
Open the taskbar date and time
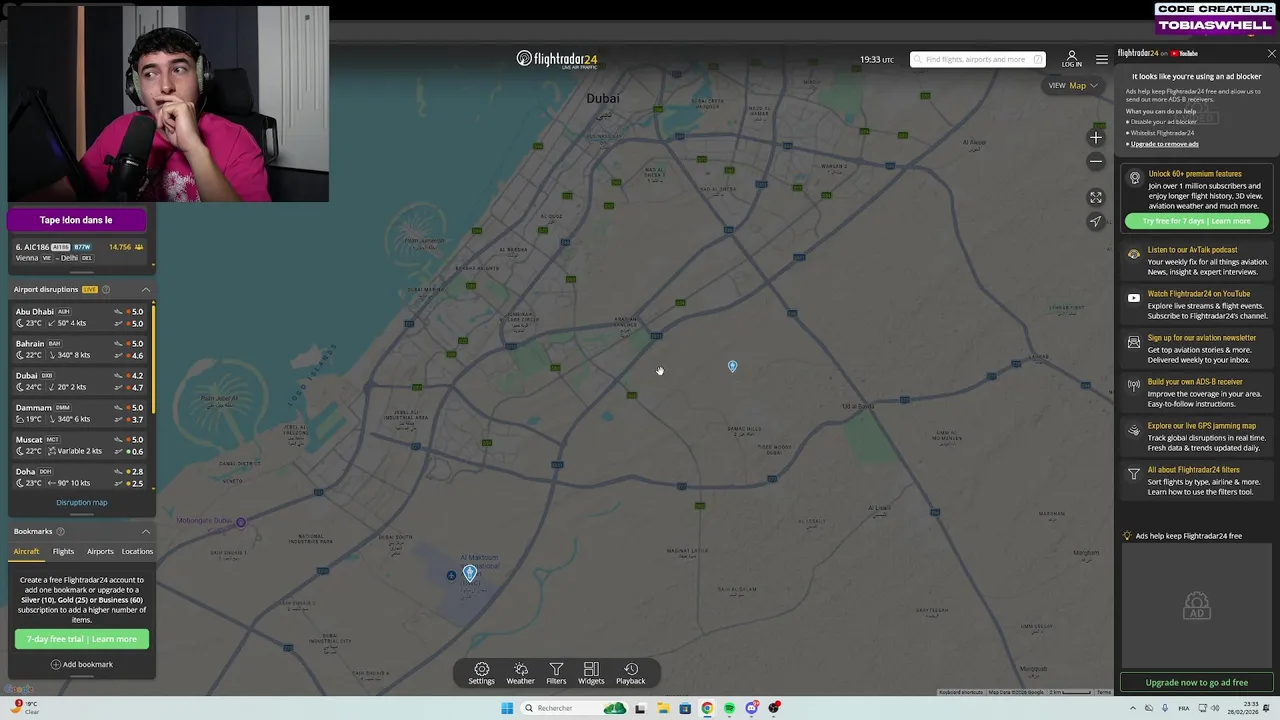pyautogui.click(x=1241, y=708)
